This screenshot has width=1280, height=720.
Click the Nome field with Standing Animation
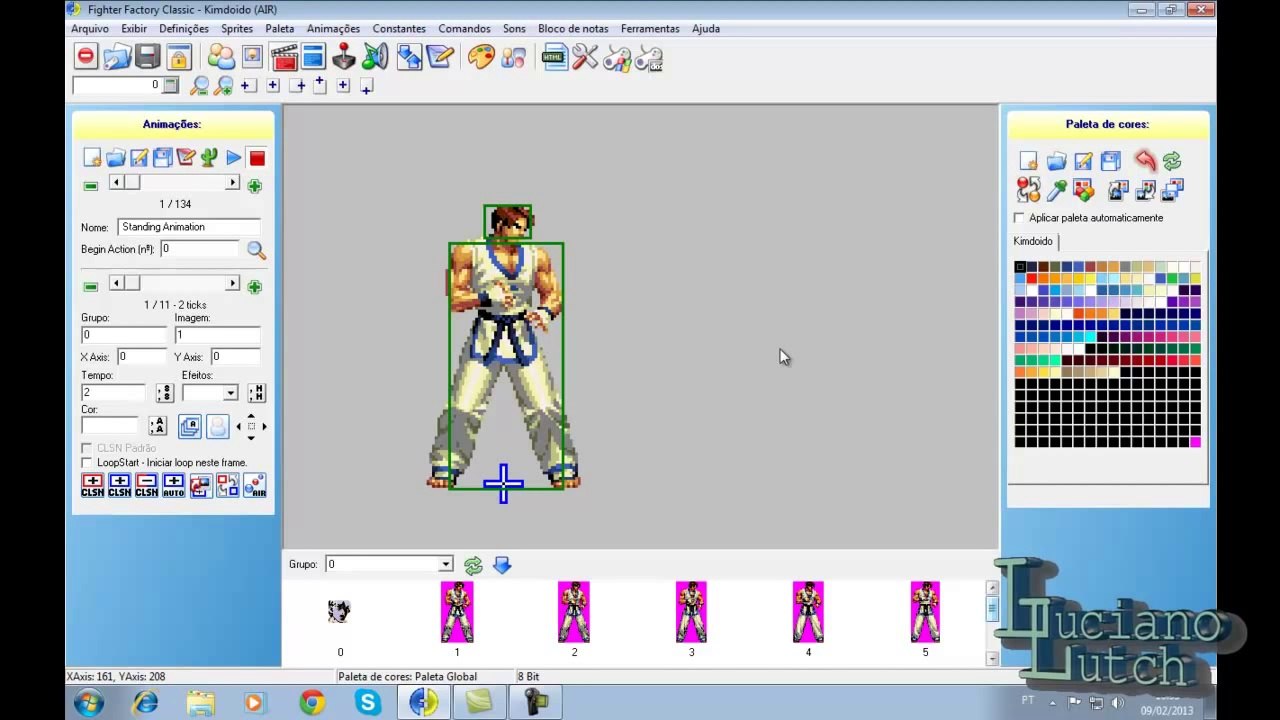[189, 227]
